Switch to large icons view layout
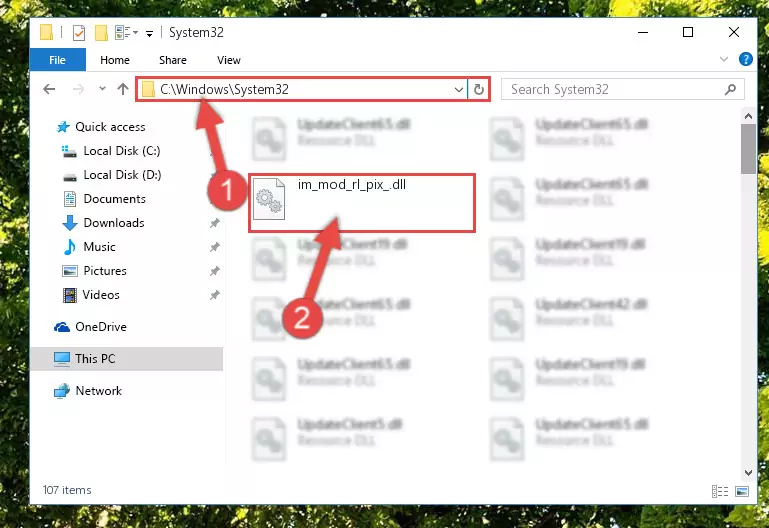 742,491
